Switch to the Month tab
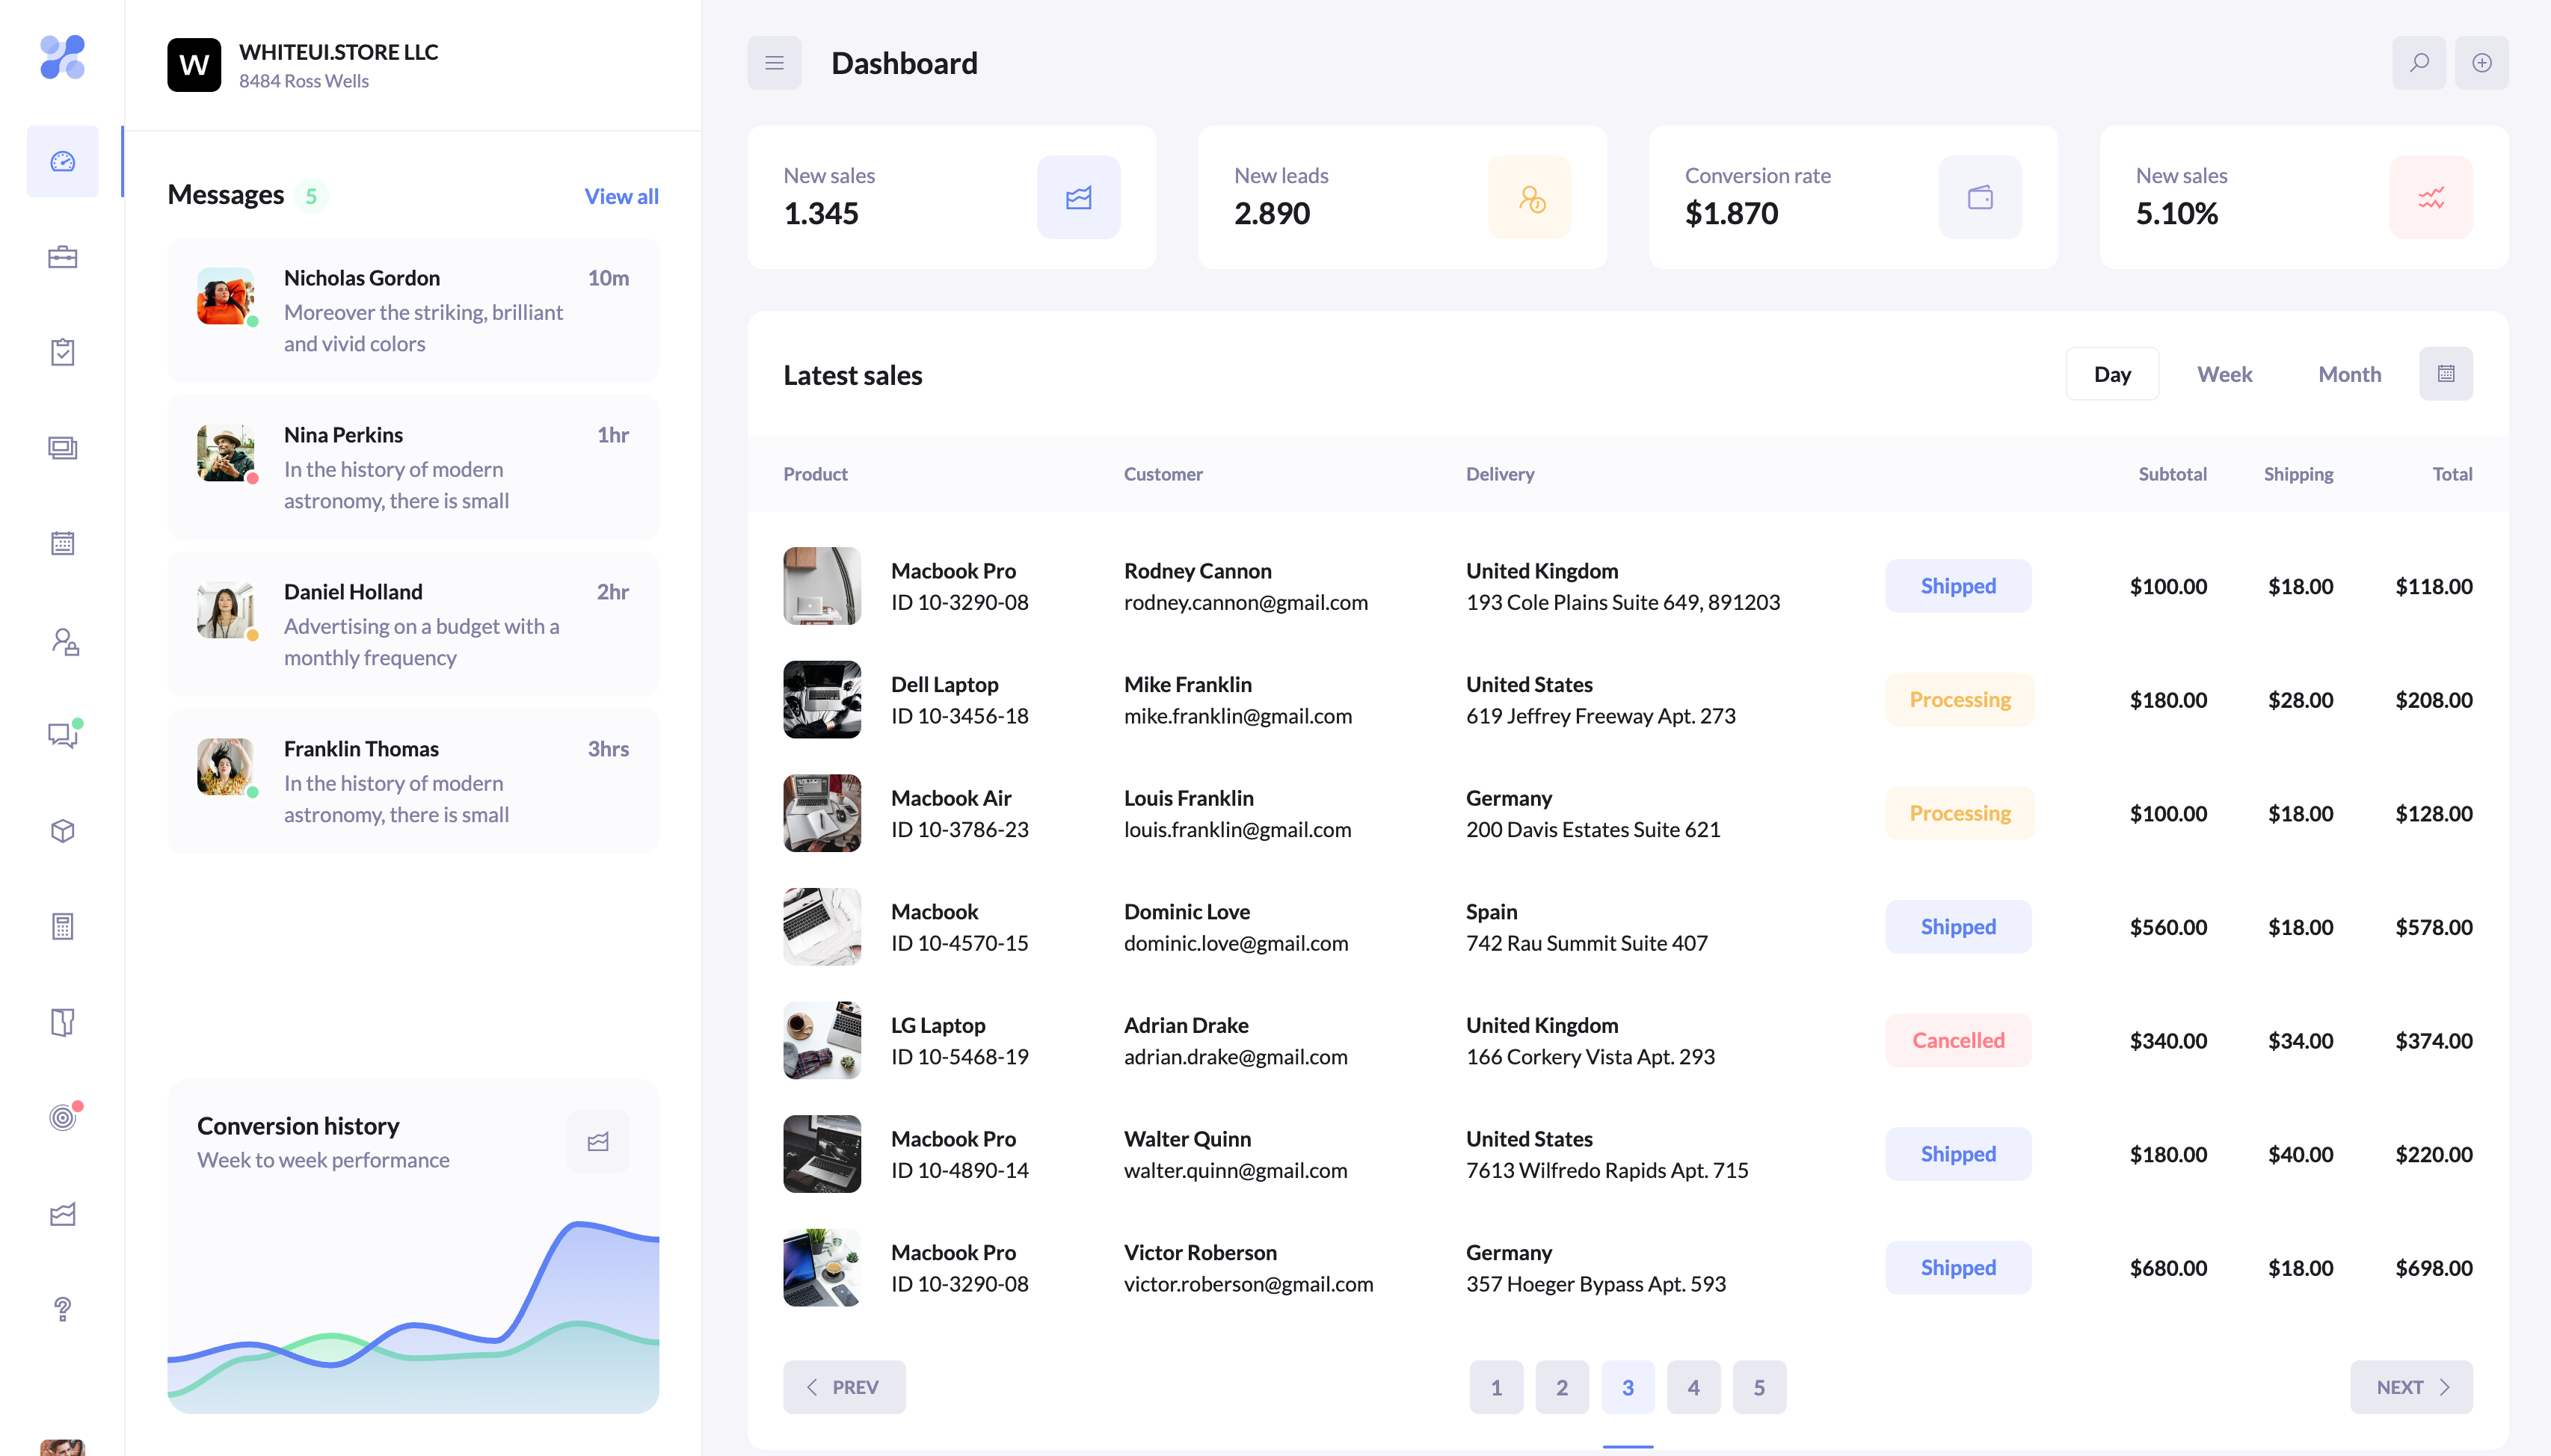 coord(2349,374)
